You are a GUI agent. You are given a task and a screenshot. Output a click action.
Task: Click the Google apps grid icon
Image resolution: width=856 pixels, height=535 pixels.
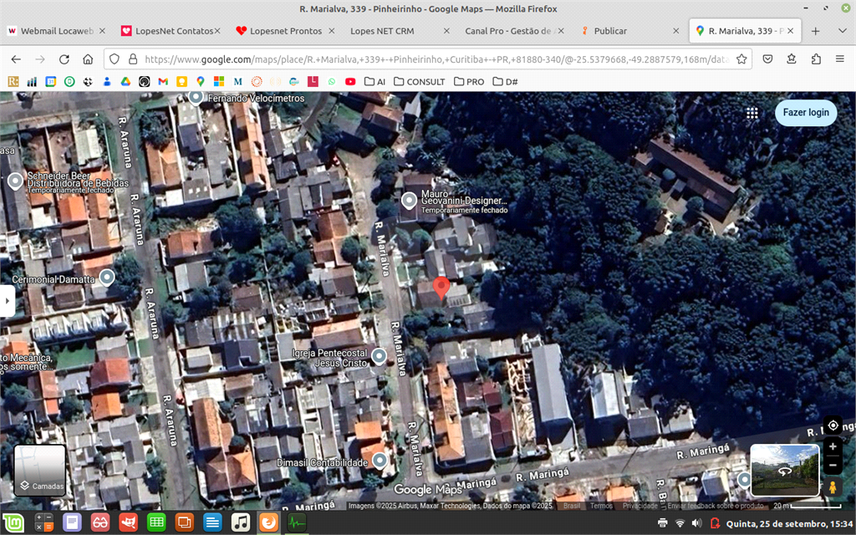coord(752,113)
